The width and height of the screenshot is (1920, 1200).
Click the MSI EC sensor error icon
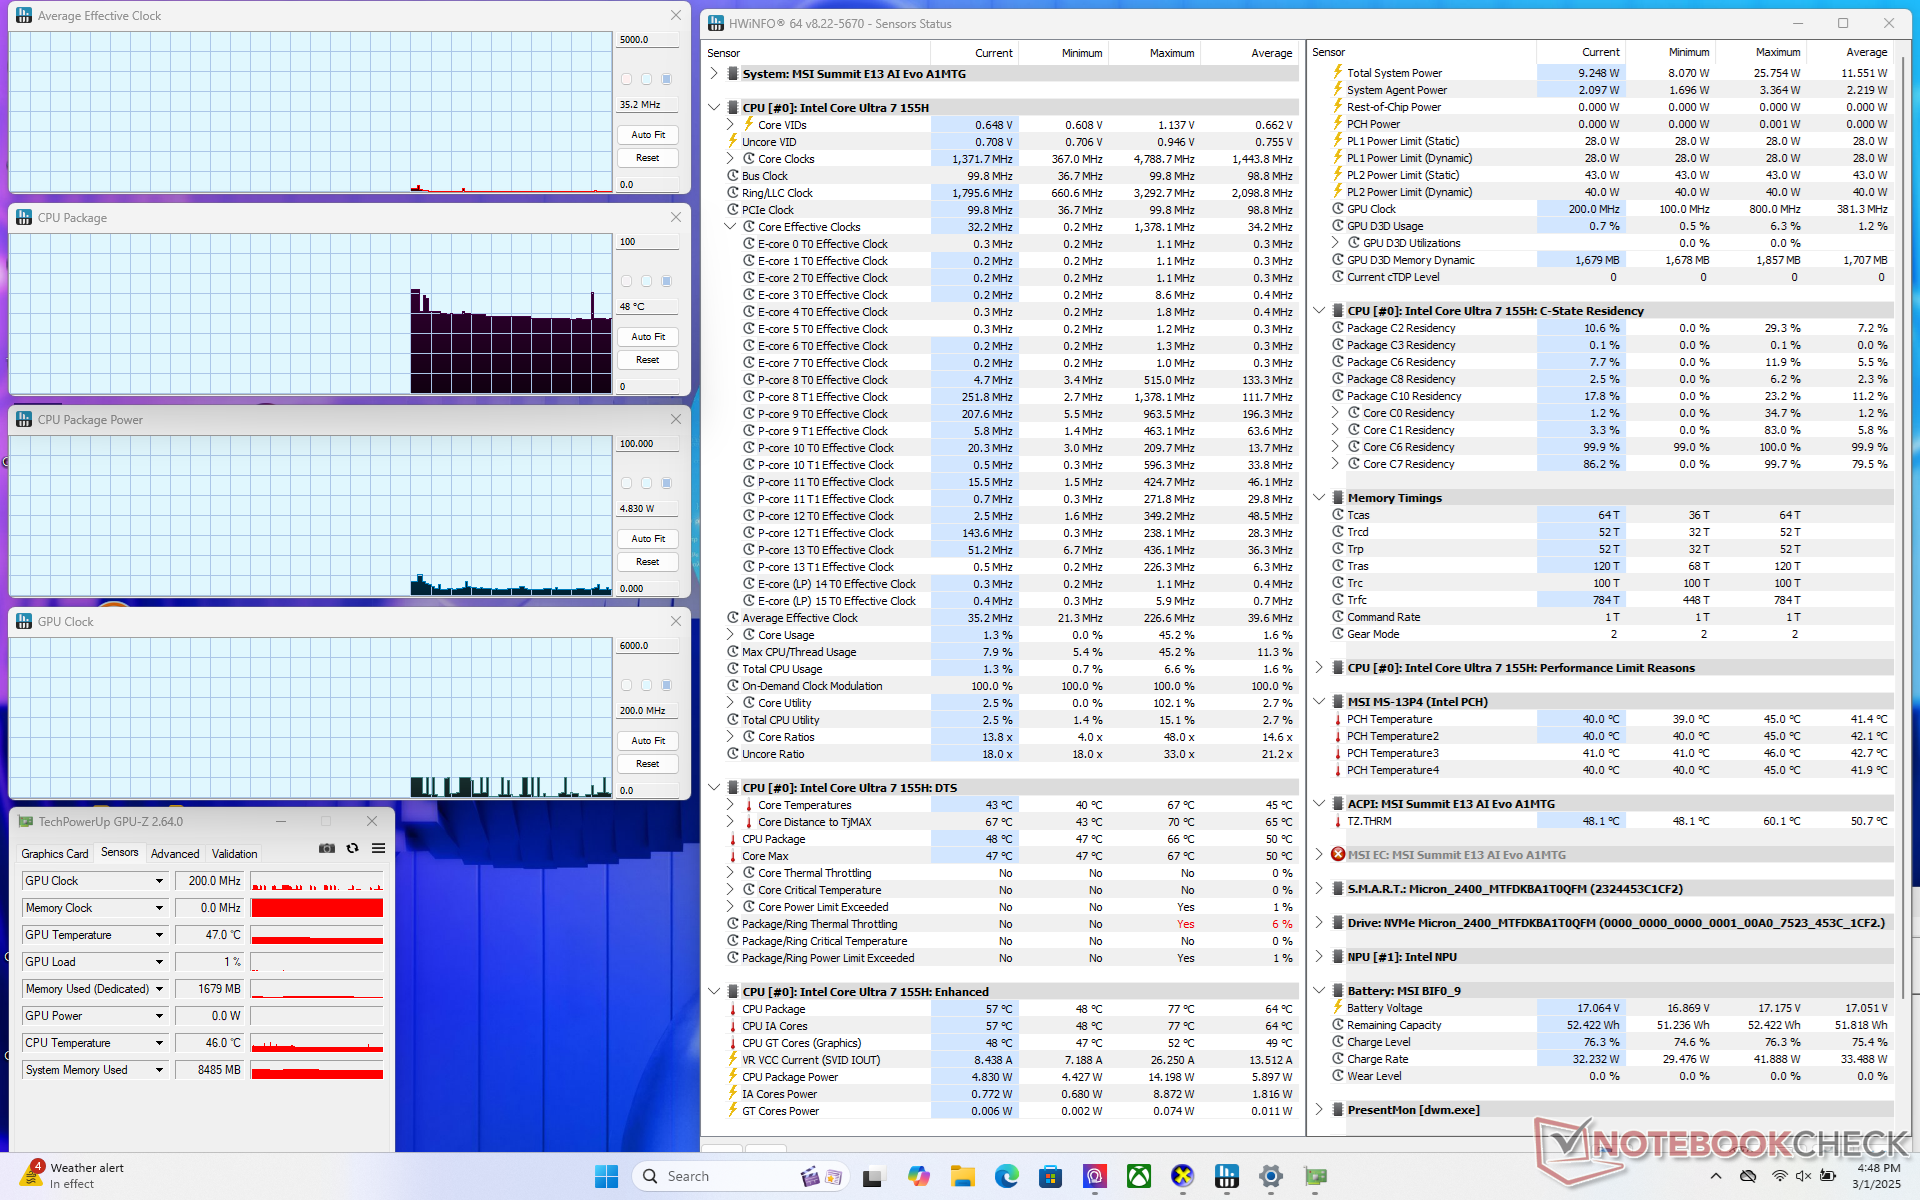1338,855
